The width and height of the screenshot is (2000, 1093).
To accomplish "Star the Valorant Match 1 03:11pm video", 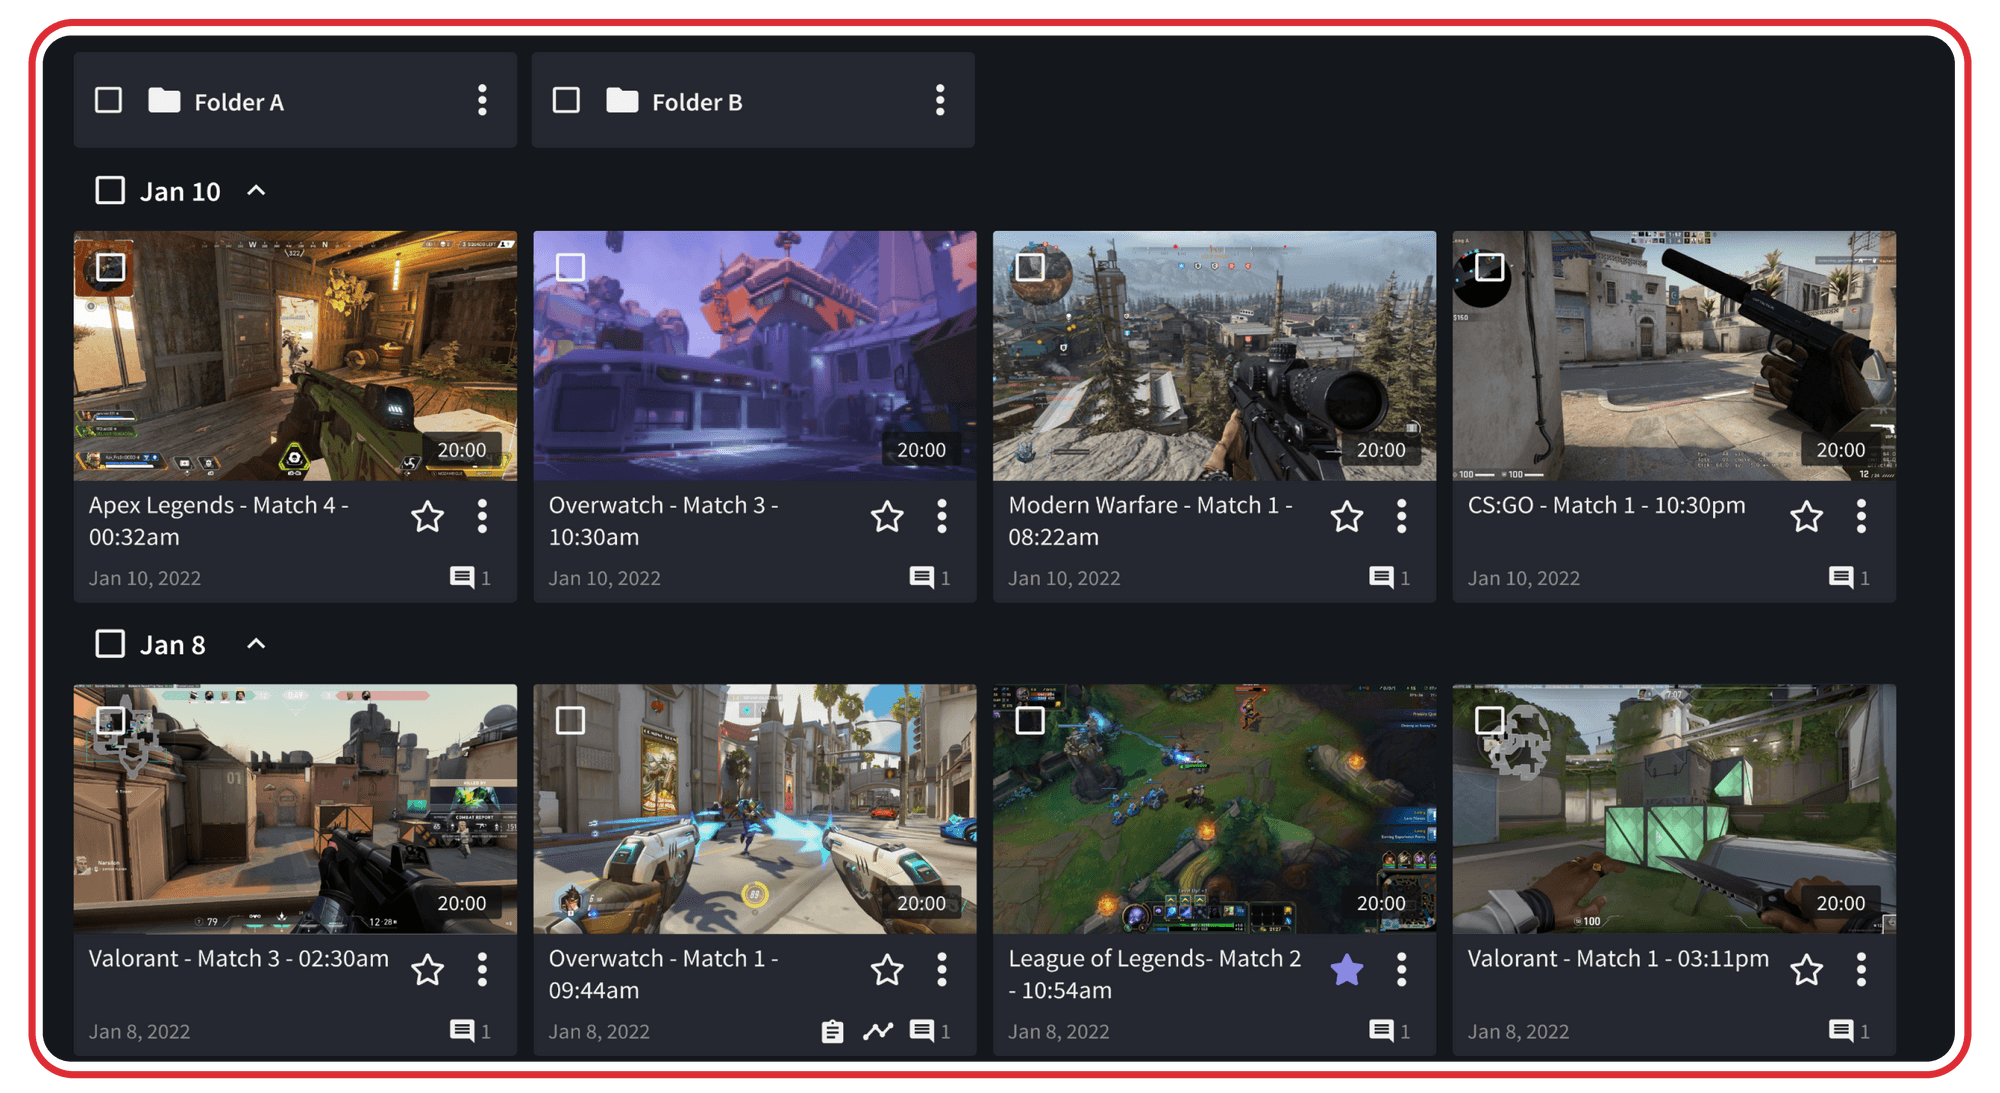I will pos(1806,969).
